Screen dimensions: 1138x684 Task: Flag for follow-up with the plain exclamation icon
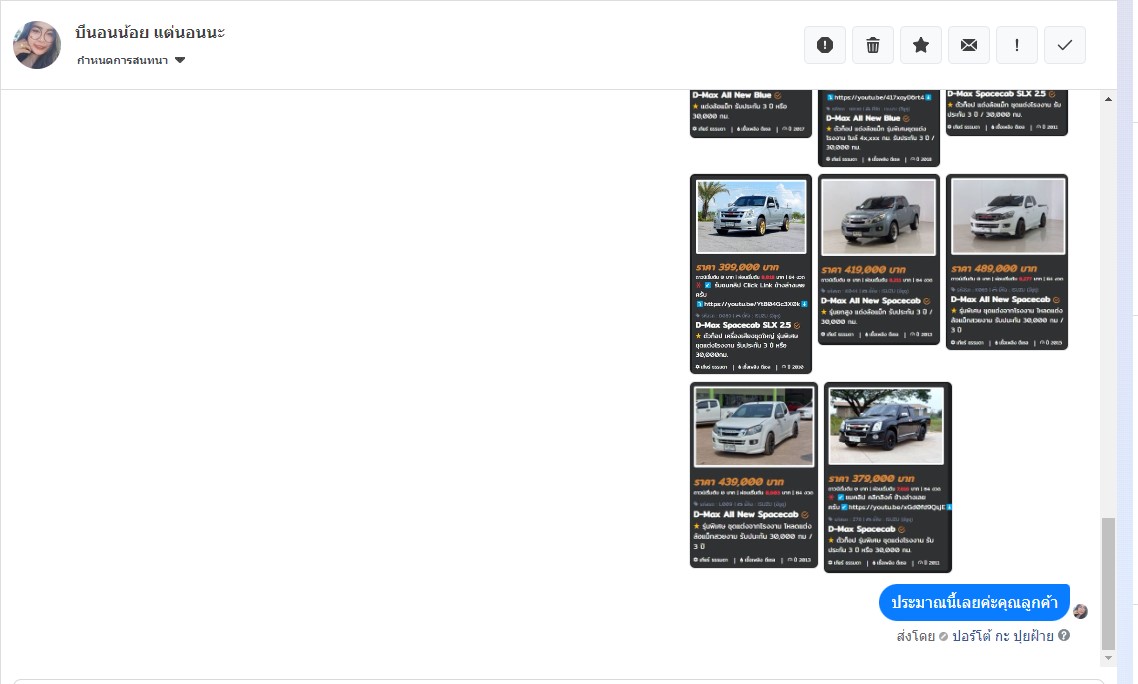click(x=1017, y=45)
